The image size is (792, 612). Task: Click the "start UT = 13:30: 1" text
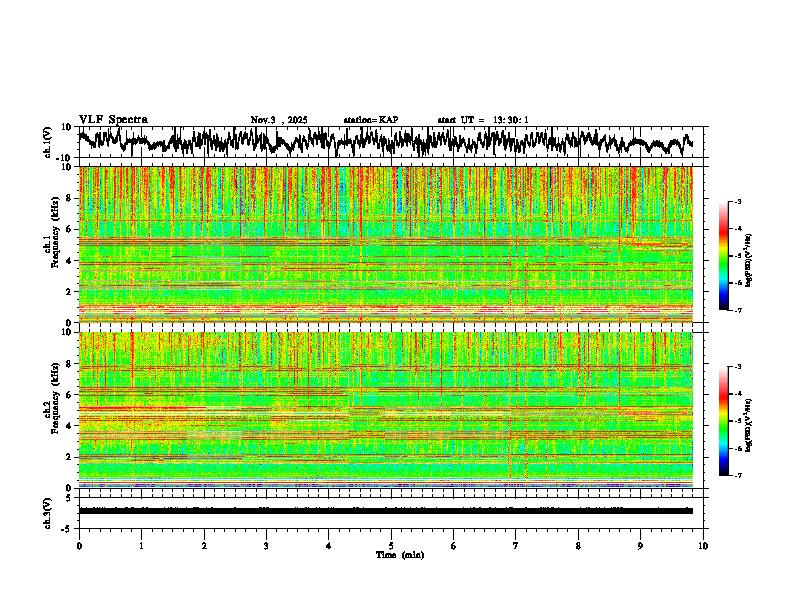pyautogui.click(x=483, y=120)
